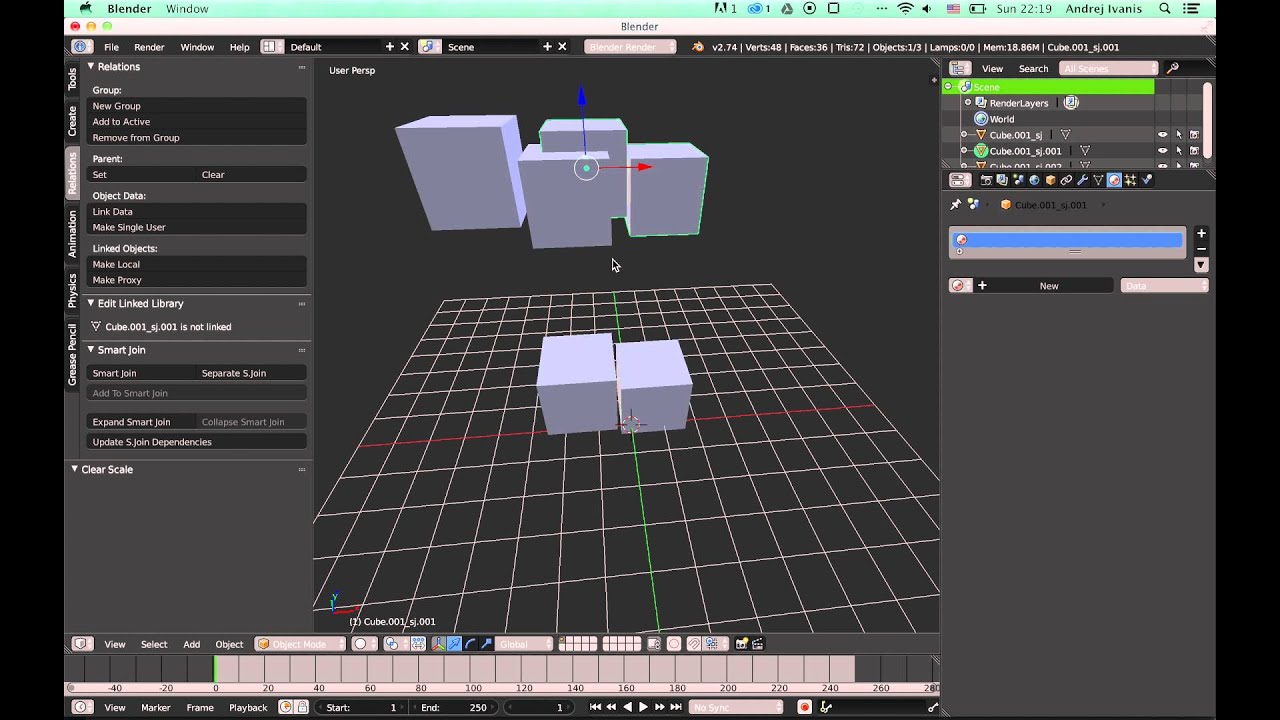Open the File menu

point(111,47)
